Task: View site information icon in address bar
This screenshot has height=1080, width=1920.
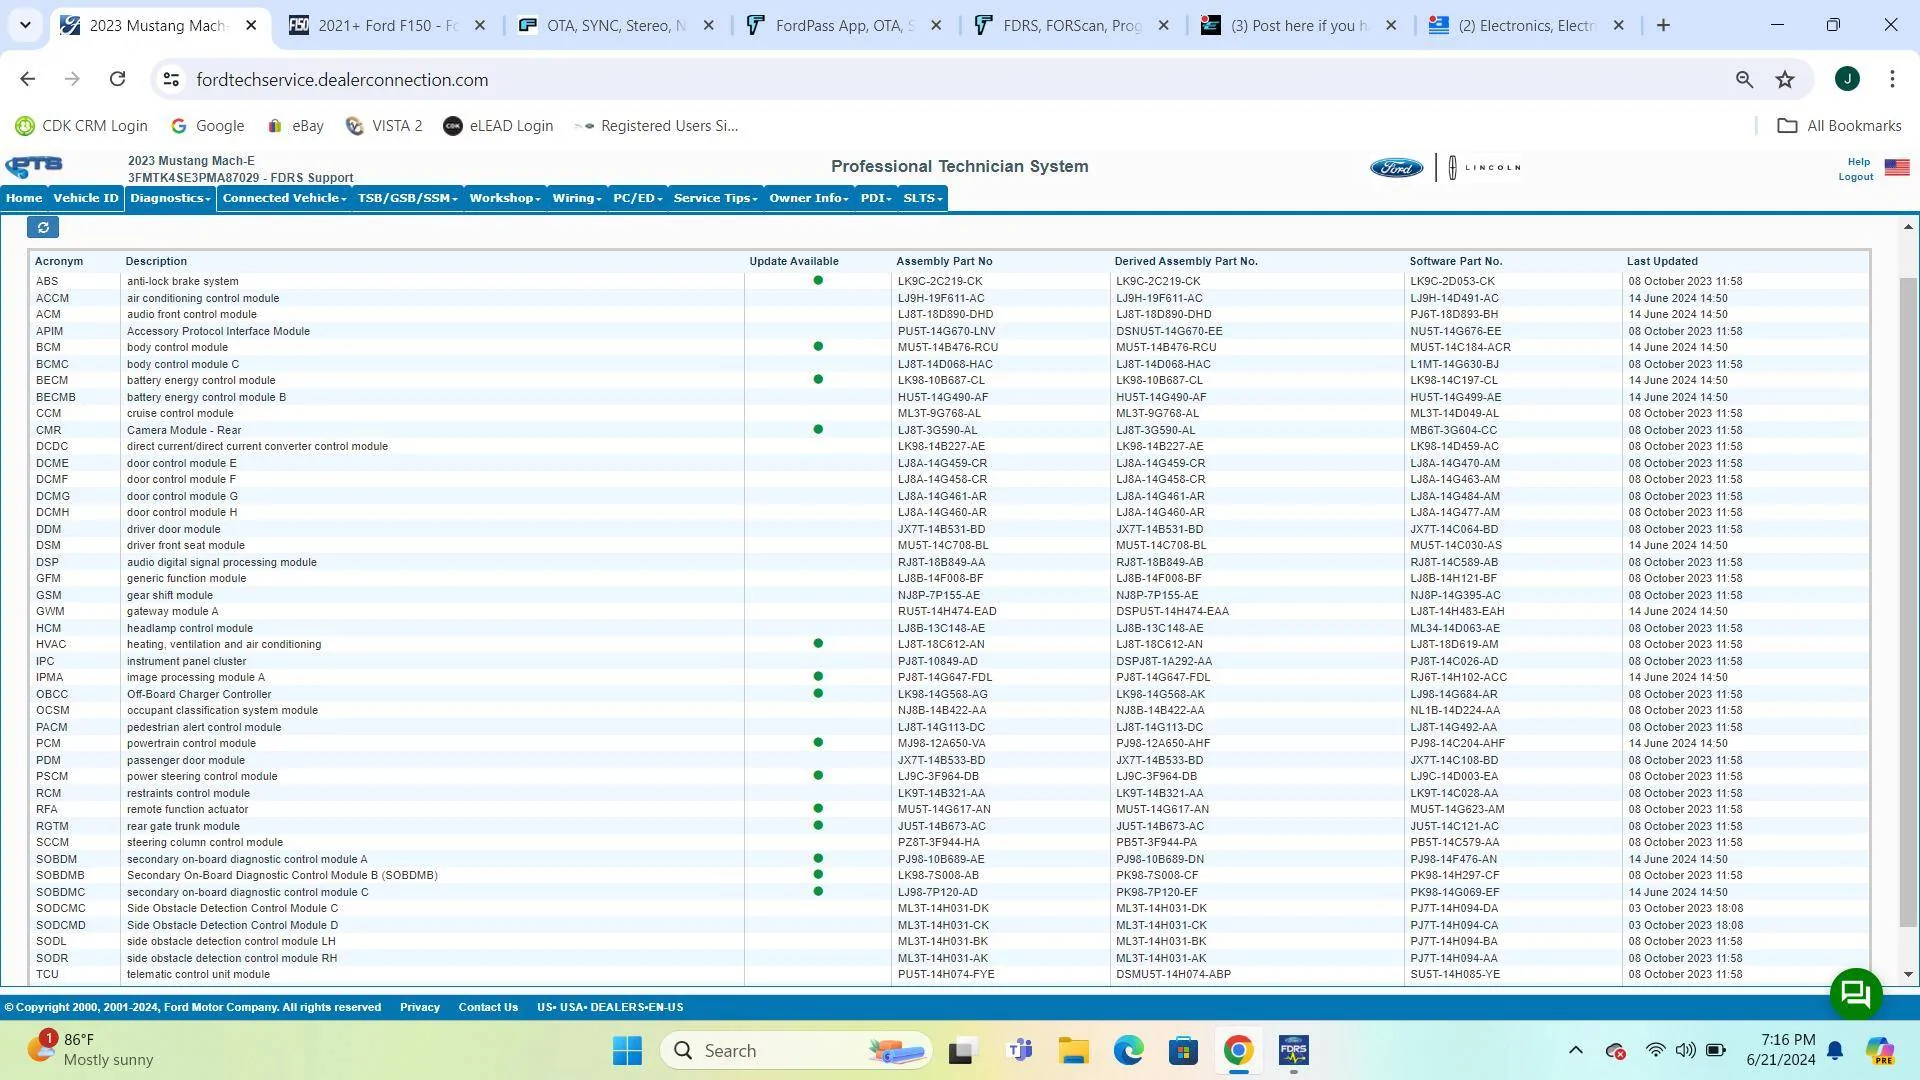Action: pyautogui.click(x=171, y=79)
